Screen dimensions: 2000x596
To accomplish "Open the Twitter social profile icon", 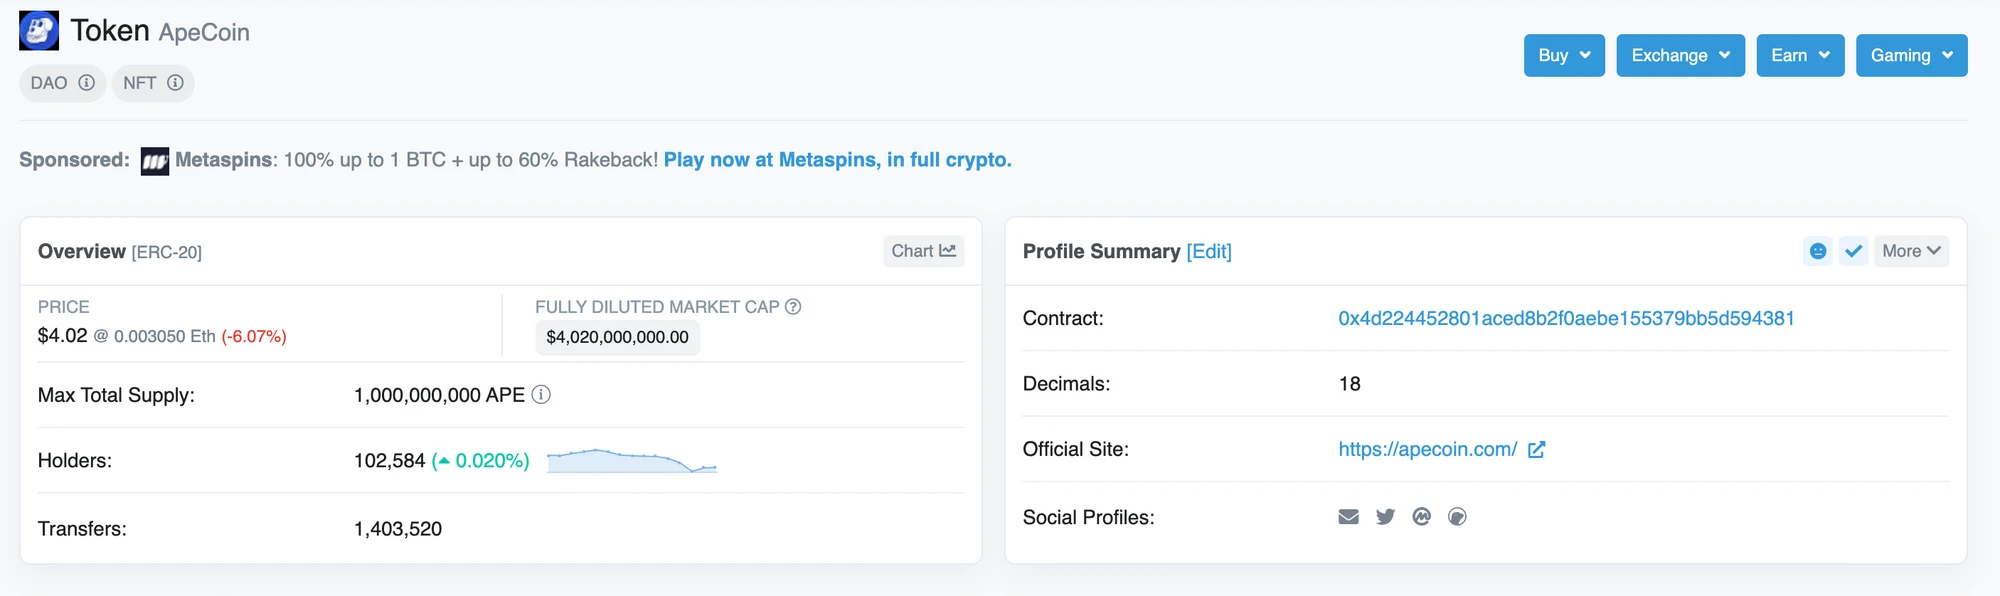I will tap(1385, 517).
